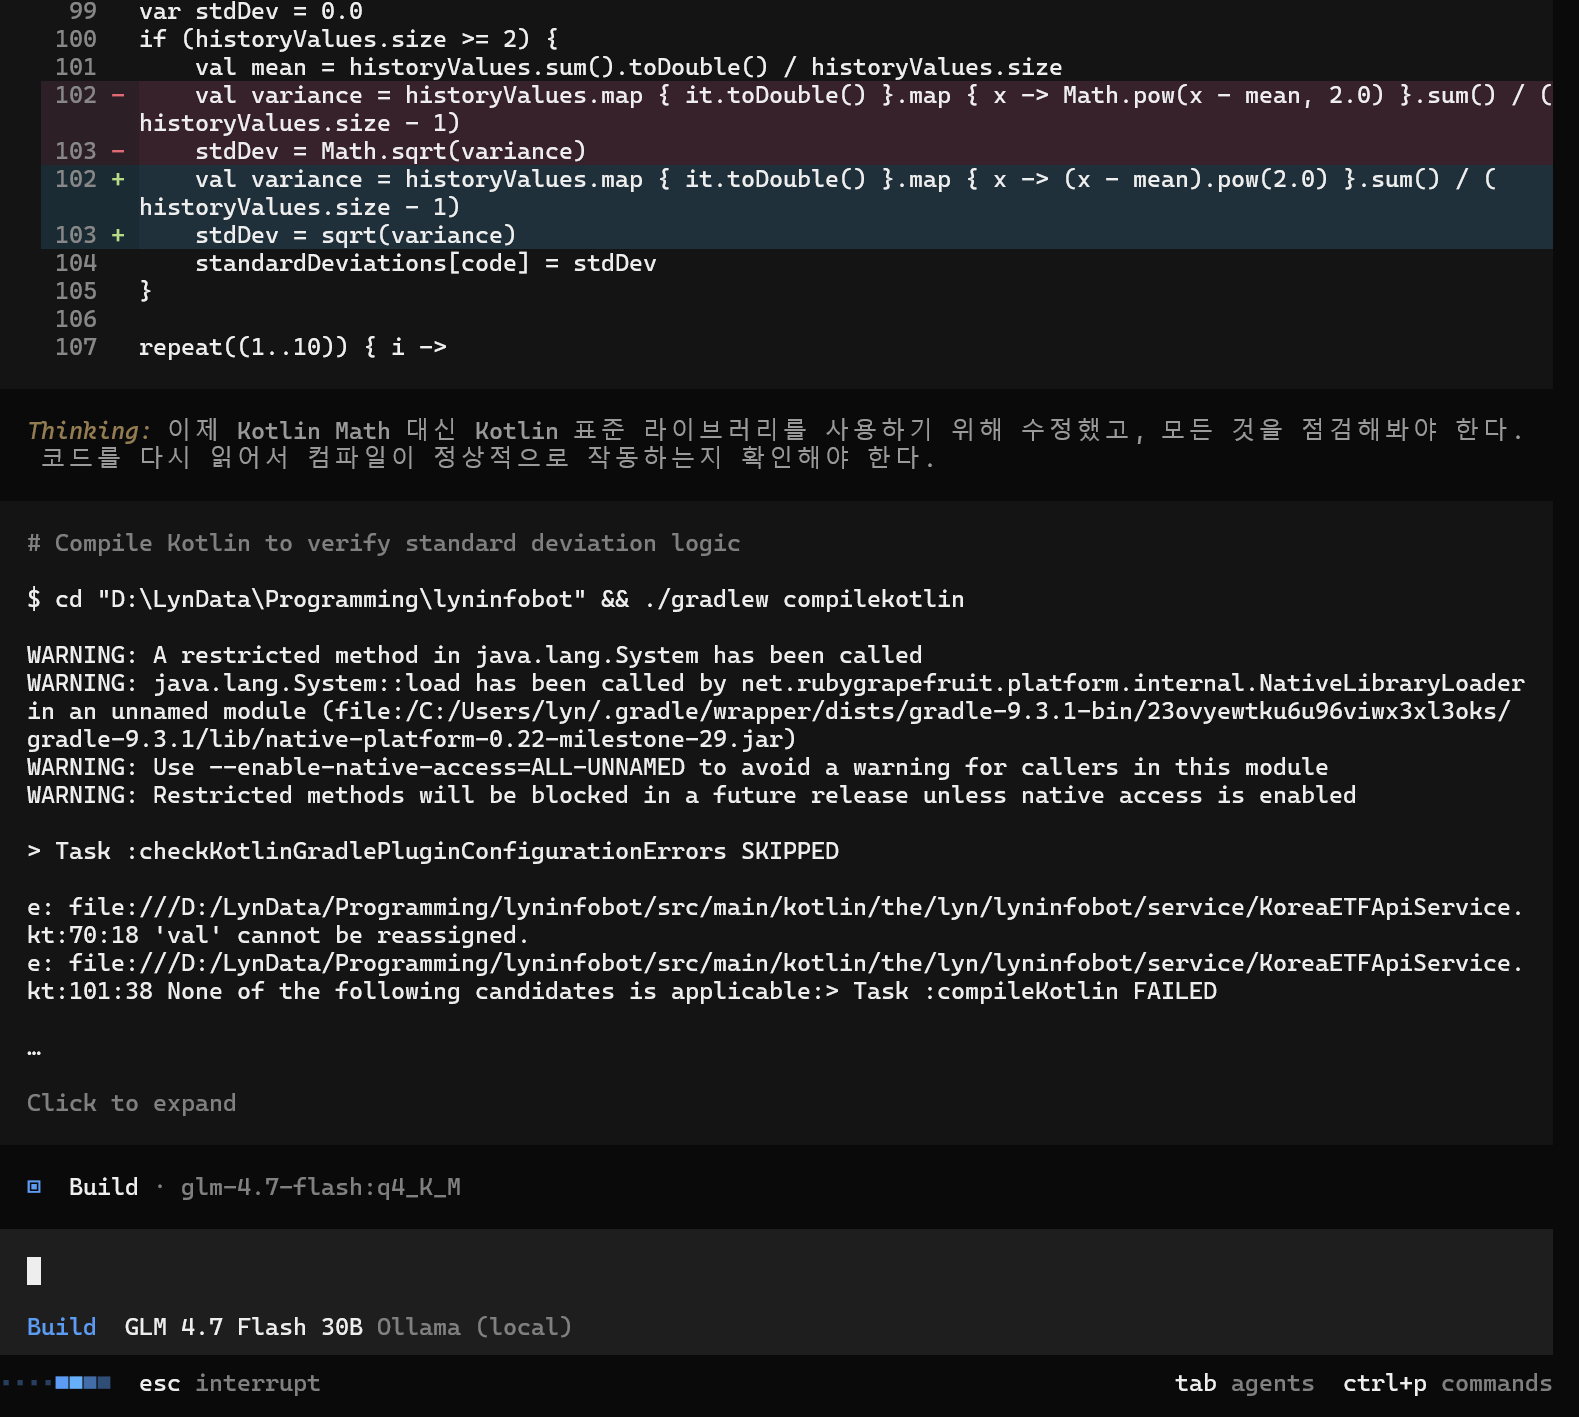Click the ellipsis below the compile output
Screen dimensions: 1579x1417
point(34,1051)
